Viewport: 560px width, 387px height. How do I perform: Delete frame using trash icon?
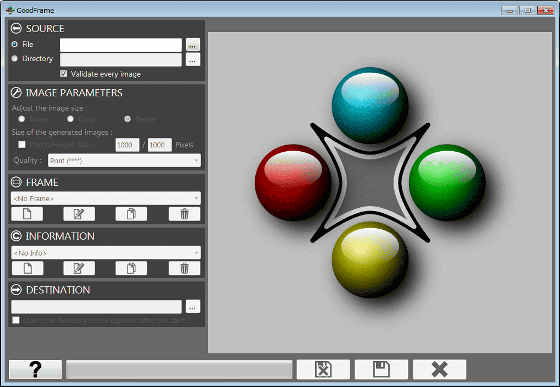pyautogui.click(x=184, y=214)
